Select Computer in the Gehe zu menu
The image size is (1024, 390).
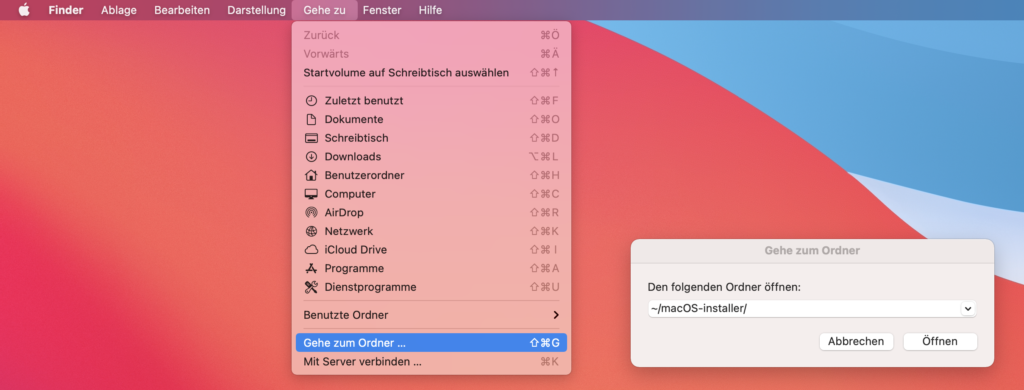coord(431,194)
